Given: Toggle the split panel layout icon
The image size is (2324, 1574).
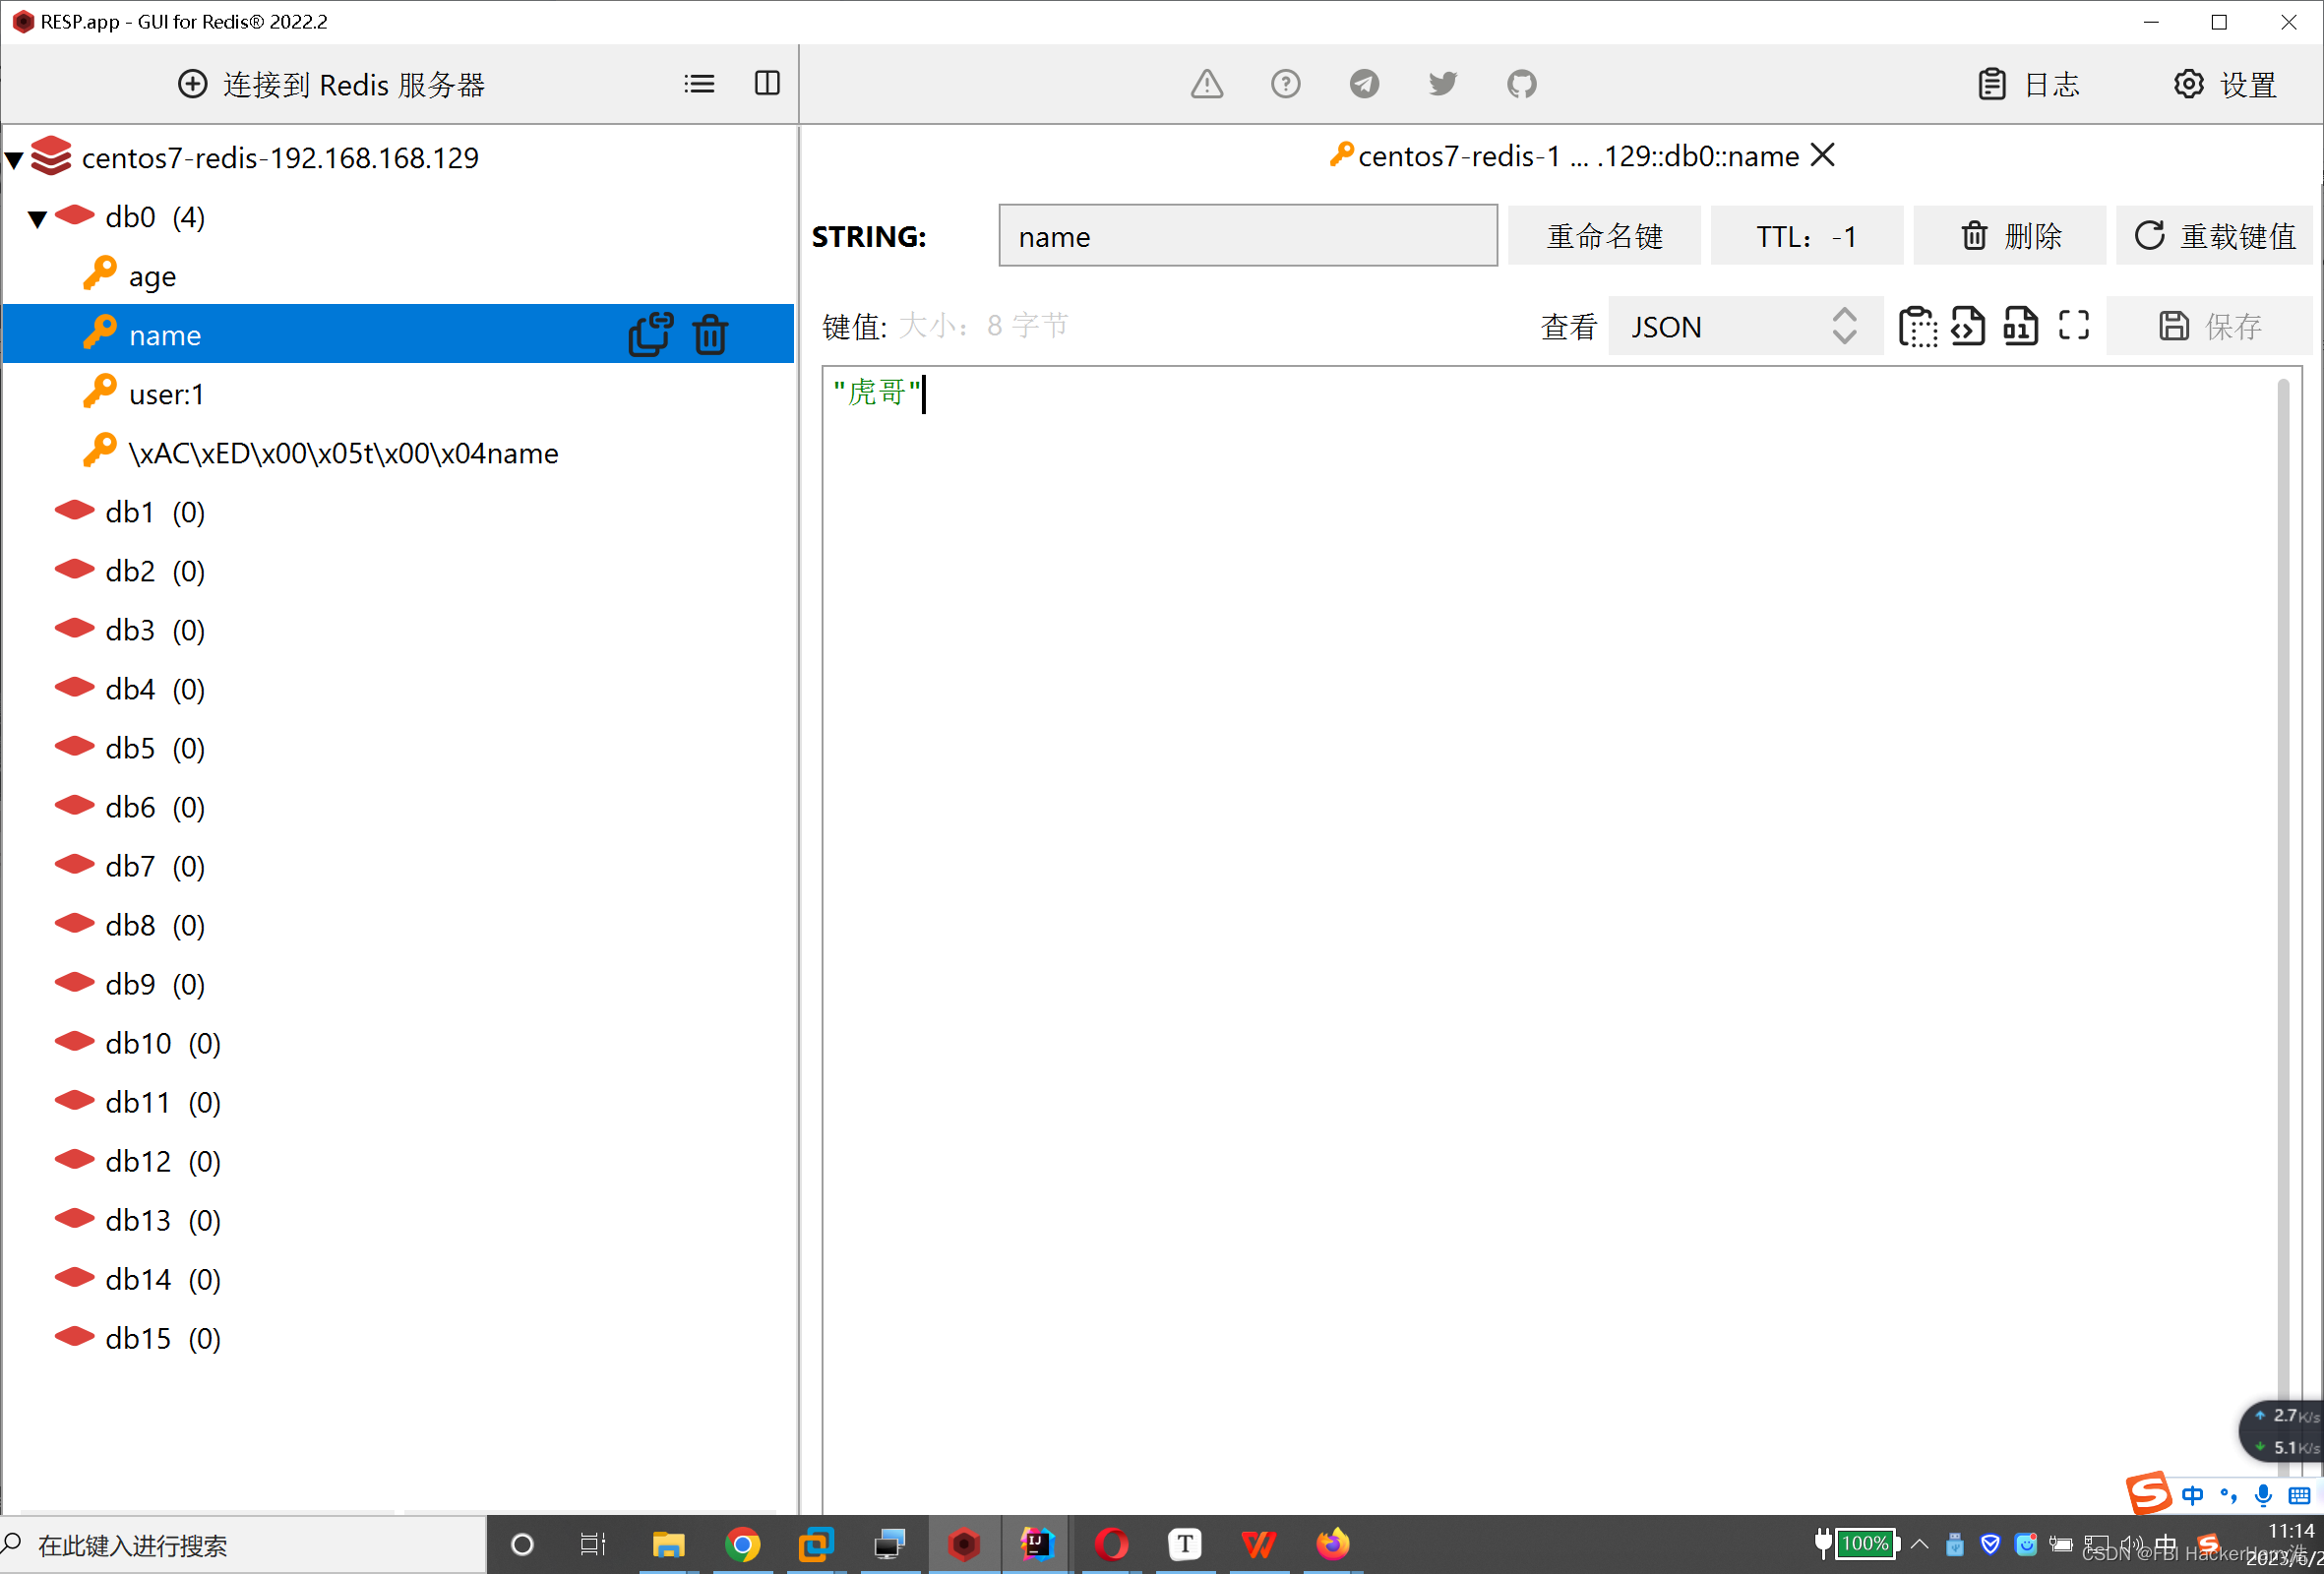Looking at the screenshot, I should point(767,84).
